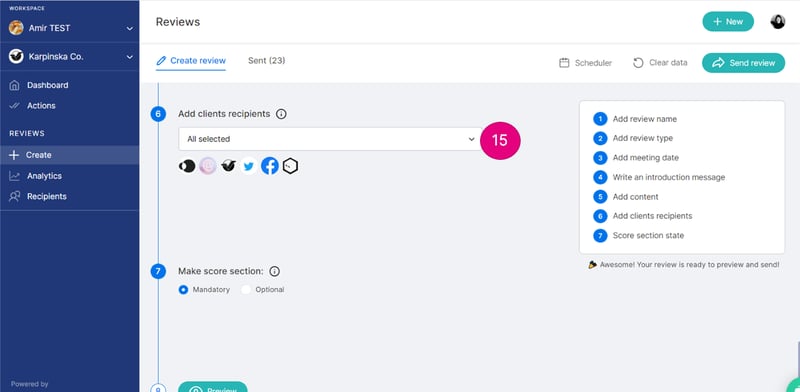Click the Facebook recipient icon
Screen dimensions: 800x392
point(270,166)
